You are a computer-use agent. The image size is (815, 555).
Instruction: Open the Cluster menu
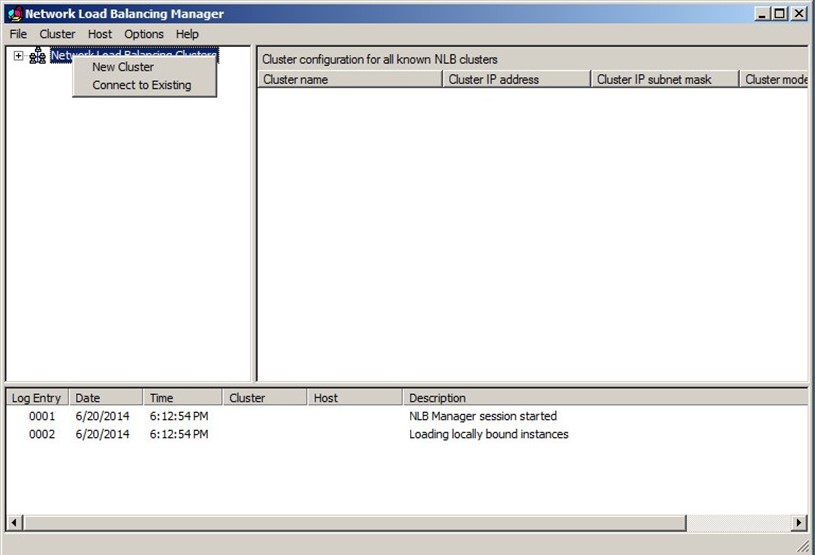(57, 34)
